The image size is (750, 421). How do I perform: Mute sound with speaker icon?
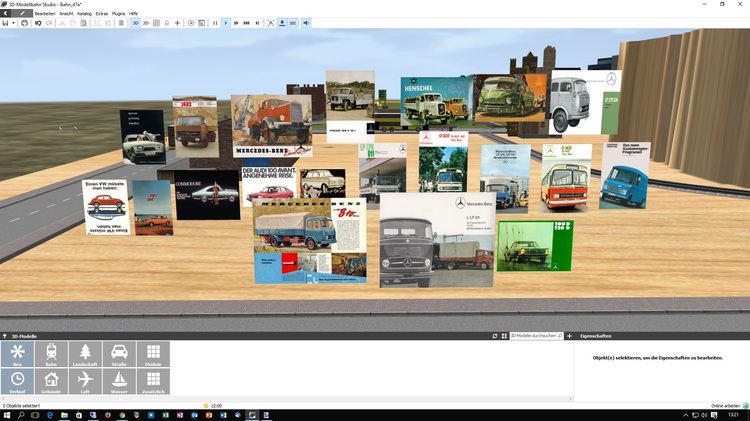[x=306, y=23]
